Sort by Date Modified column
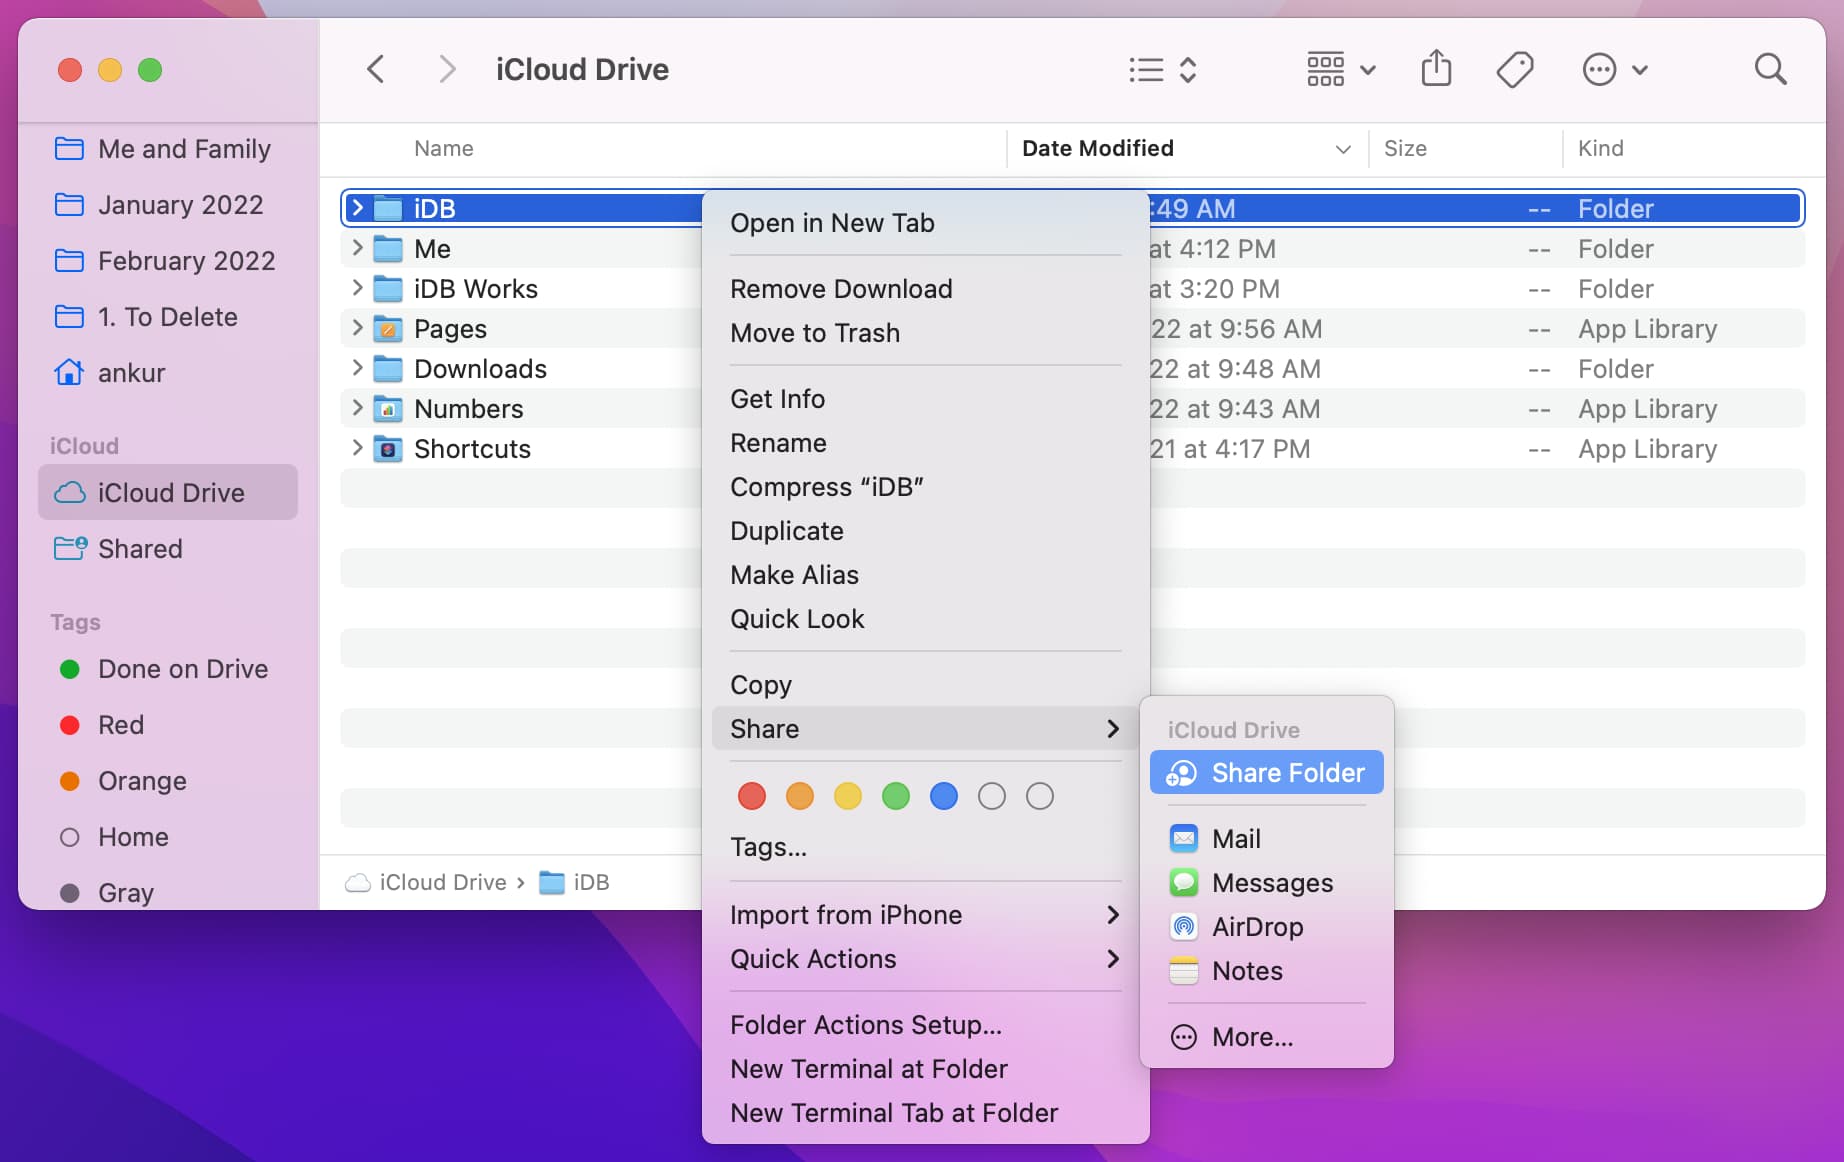Image resolution: width=1844 pixels, height=1162 pixels. pos(1187,149)
